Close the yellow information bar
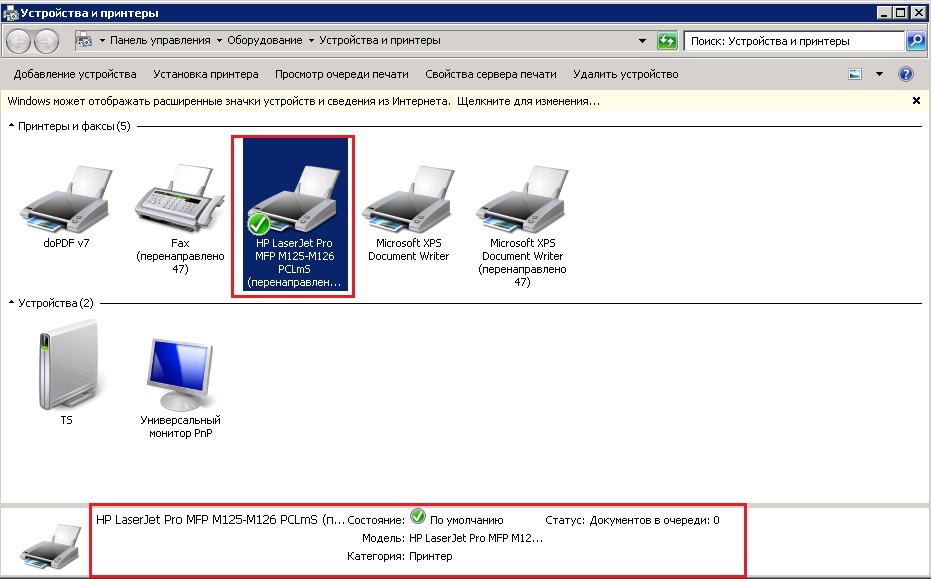This screenshot has height=579, width=931. pos(916,101)
